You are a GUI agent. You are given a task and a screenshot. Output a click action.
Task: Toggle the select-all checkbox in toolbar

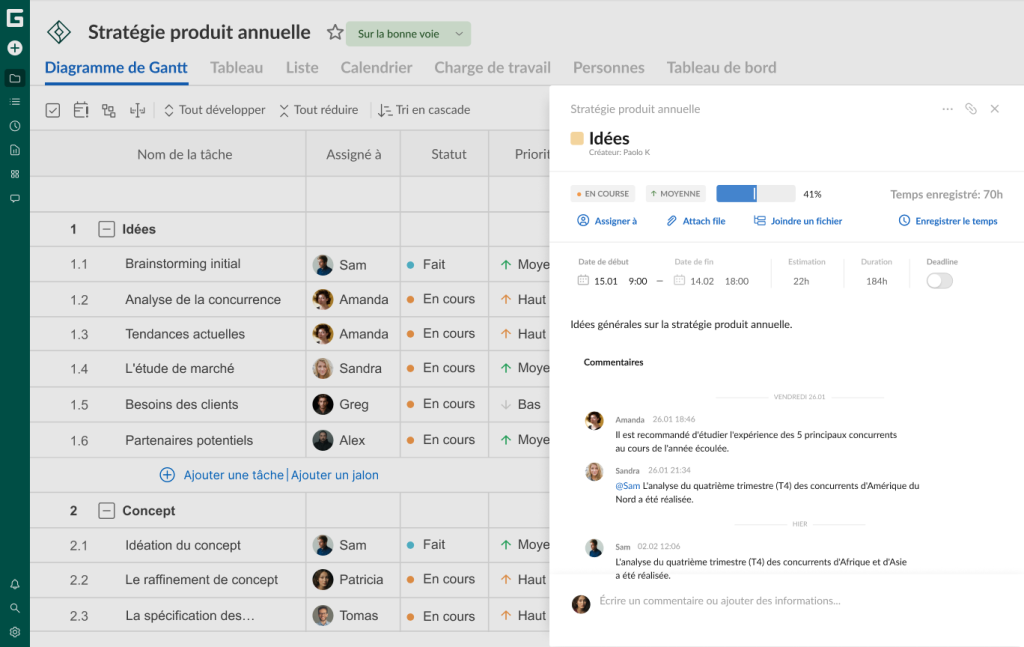coord(53,110)
